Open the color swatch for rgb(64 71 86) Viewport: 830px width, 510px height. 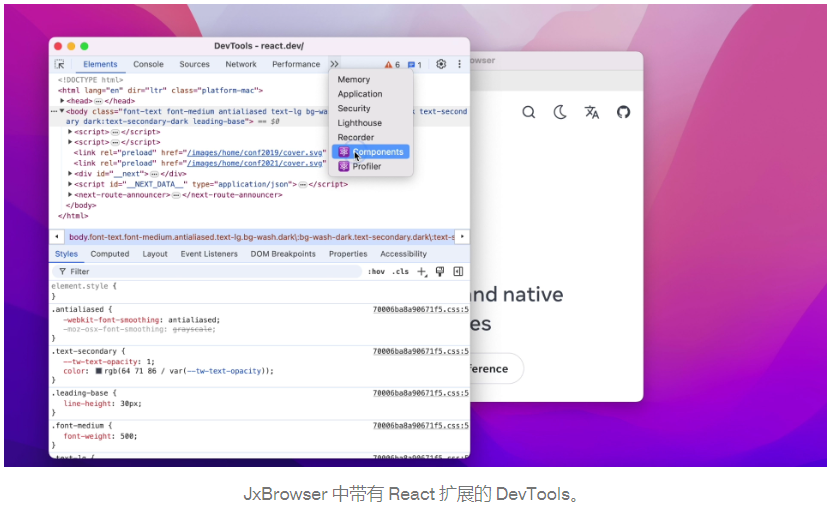[98, 371]
